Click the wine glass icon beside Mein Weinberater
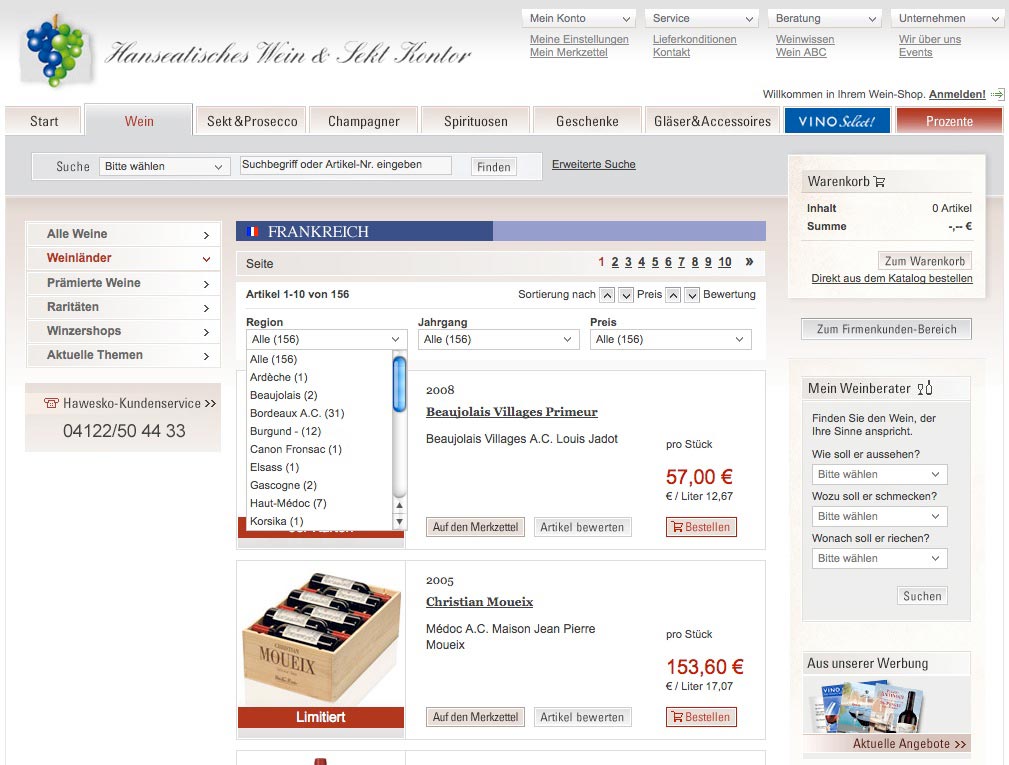1009x765 pixels. pos(925,388)
